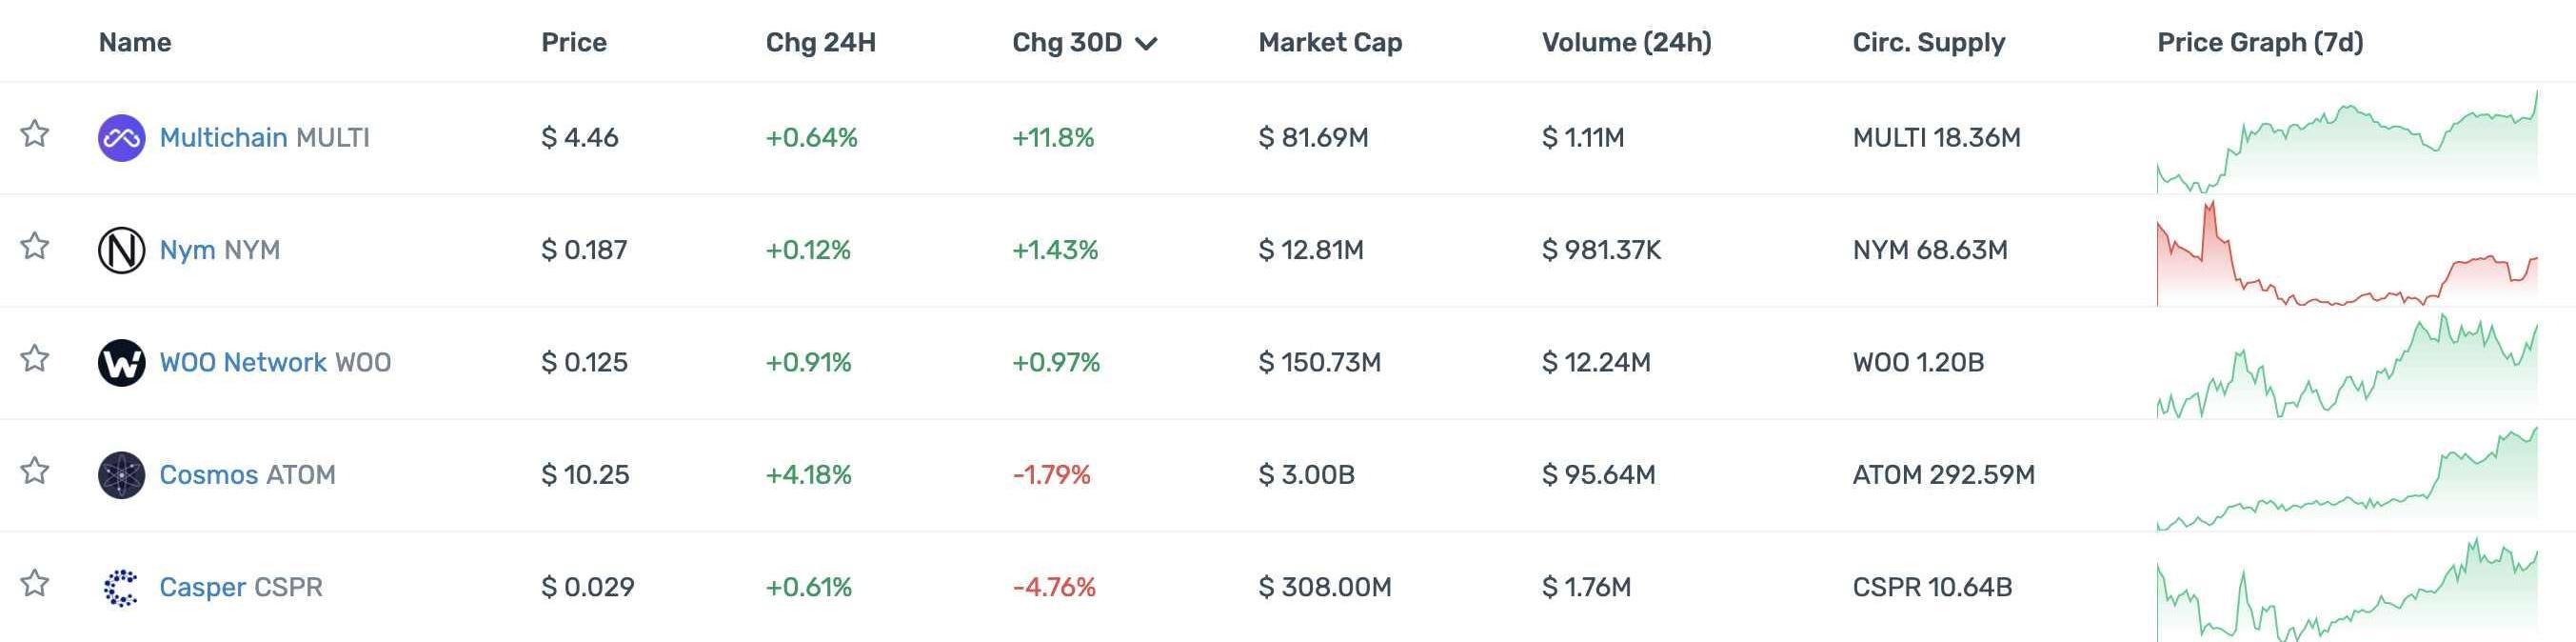Click the Nym coin logo icon
2576x642 pixels.
click(x=121, y=250)
